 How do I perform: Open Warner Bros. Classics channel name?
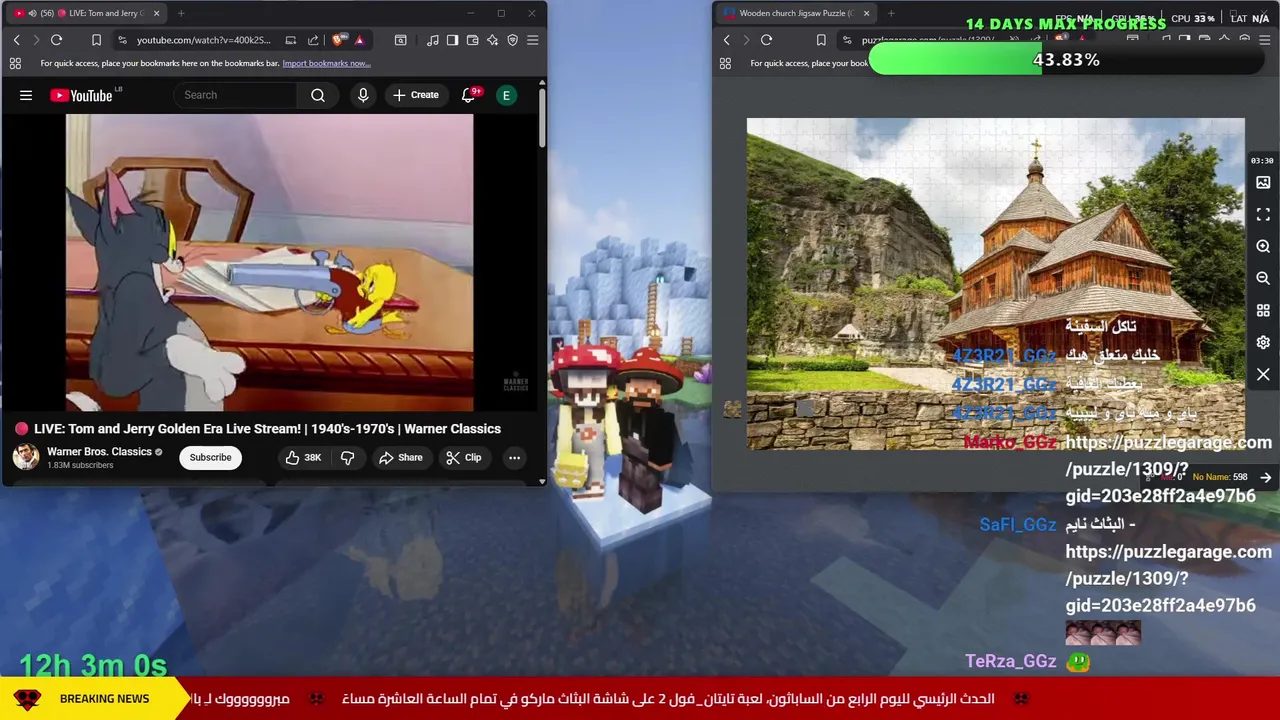tap(99, 451)
